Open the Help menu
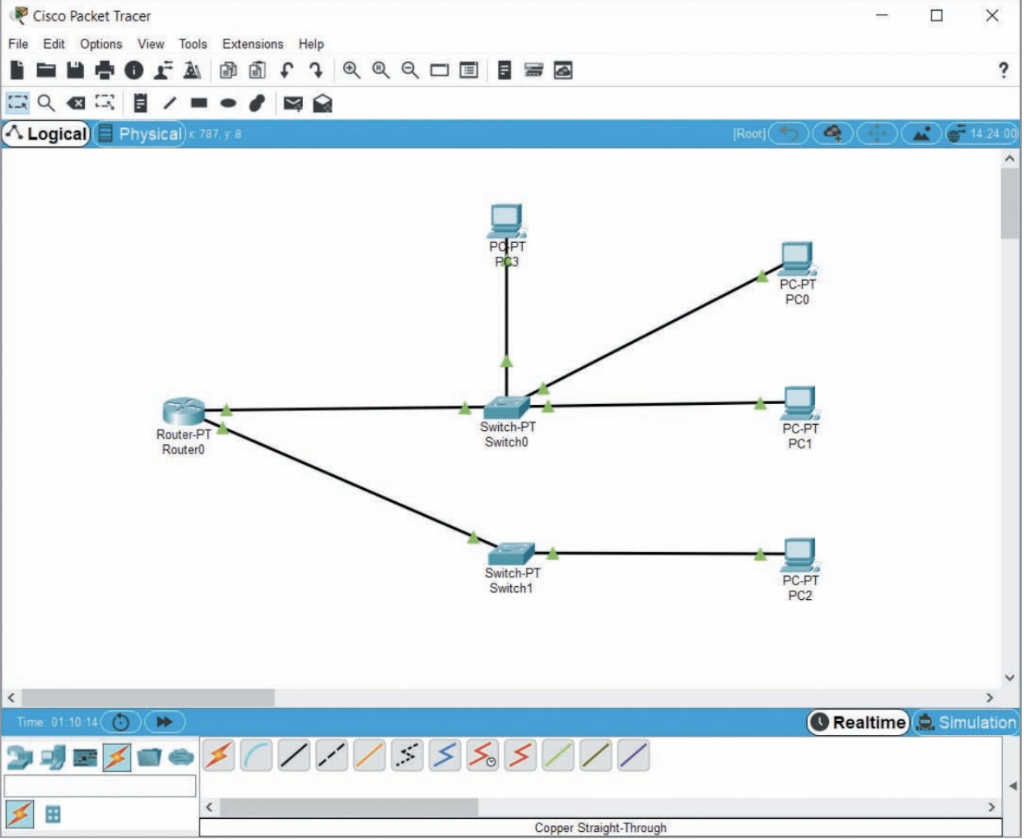 point(311,44)
